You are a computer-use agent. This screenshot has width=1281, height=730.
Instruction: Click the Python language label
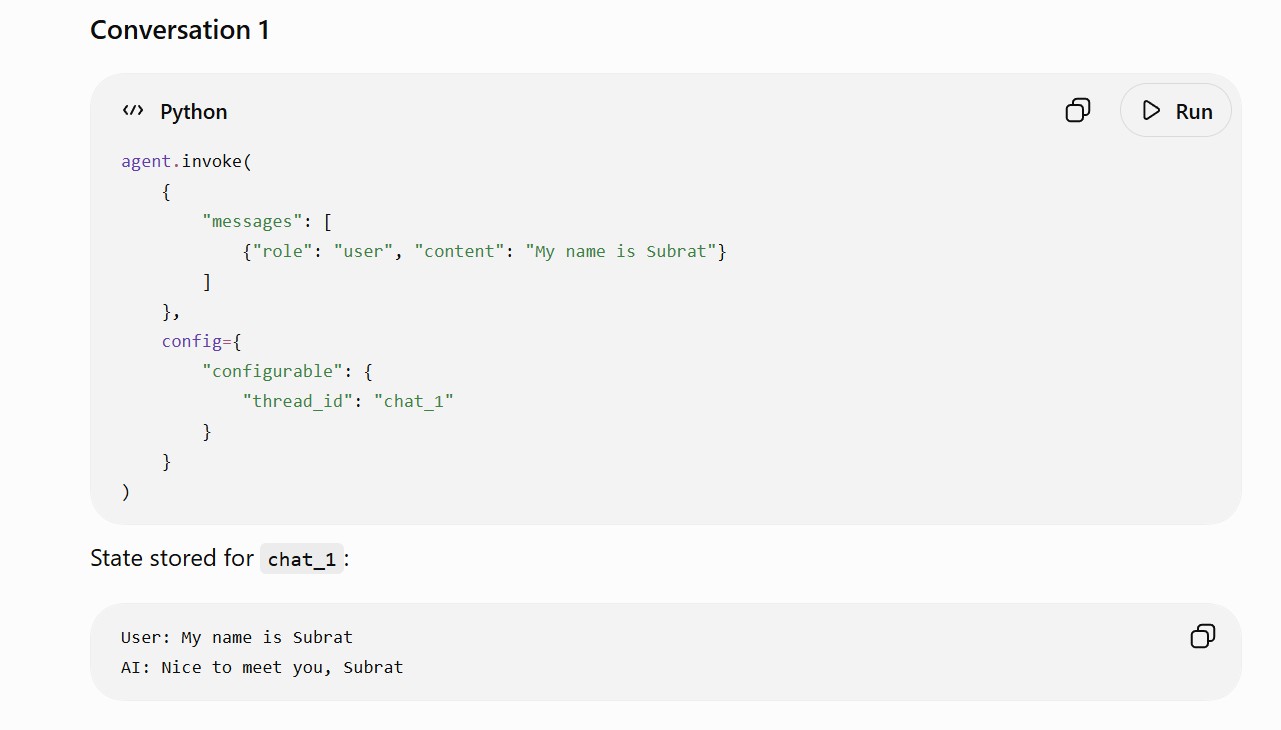(x=194, y=111)
